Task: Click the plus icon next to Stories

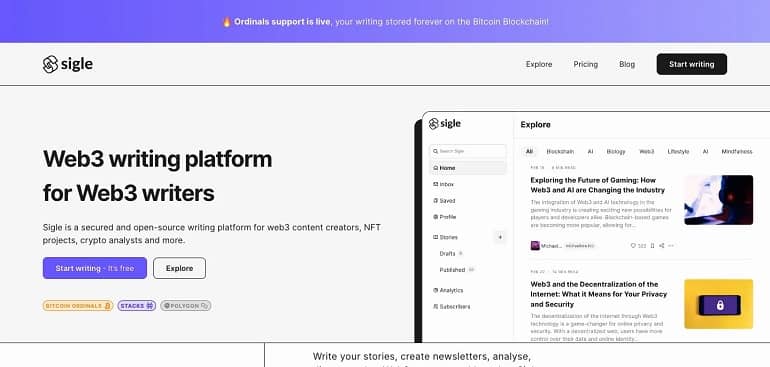Action: 500,237
